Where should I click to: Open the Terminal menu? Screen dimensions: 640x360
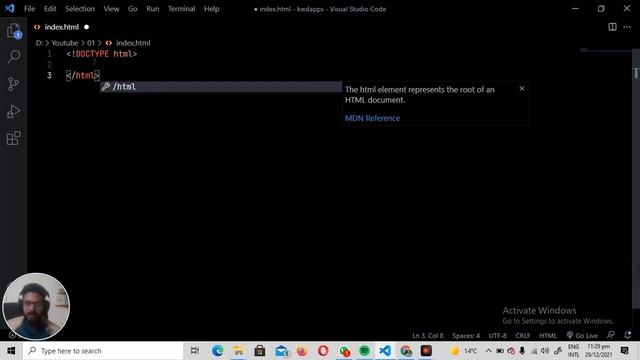(x=181, y=9)
